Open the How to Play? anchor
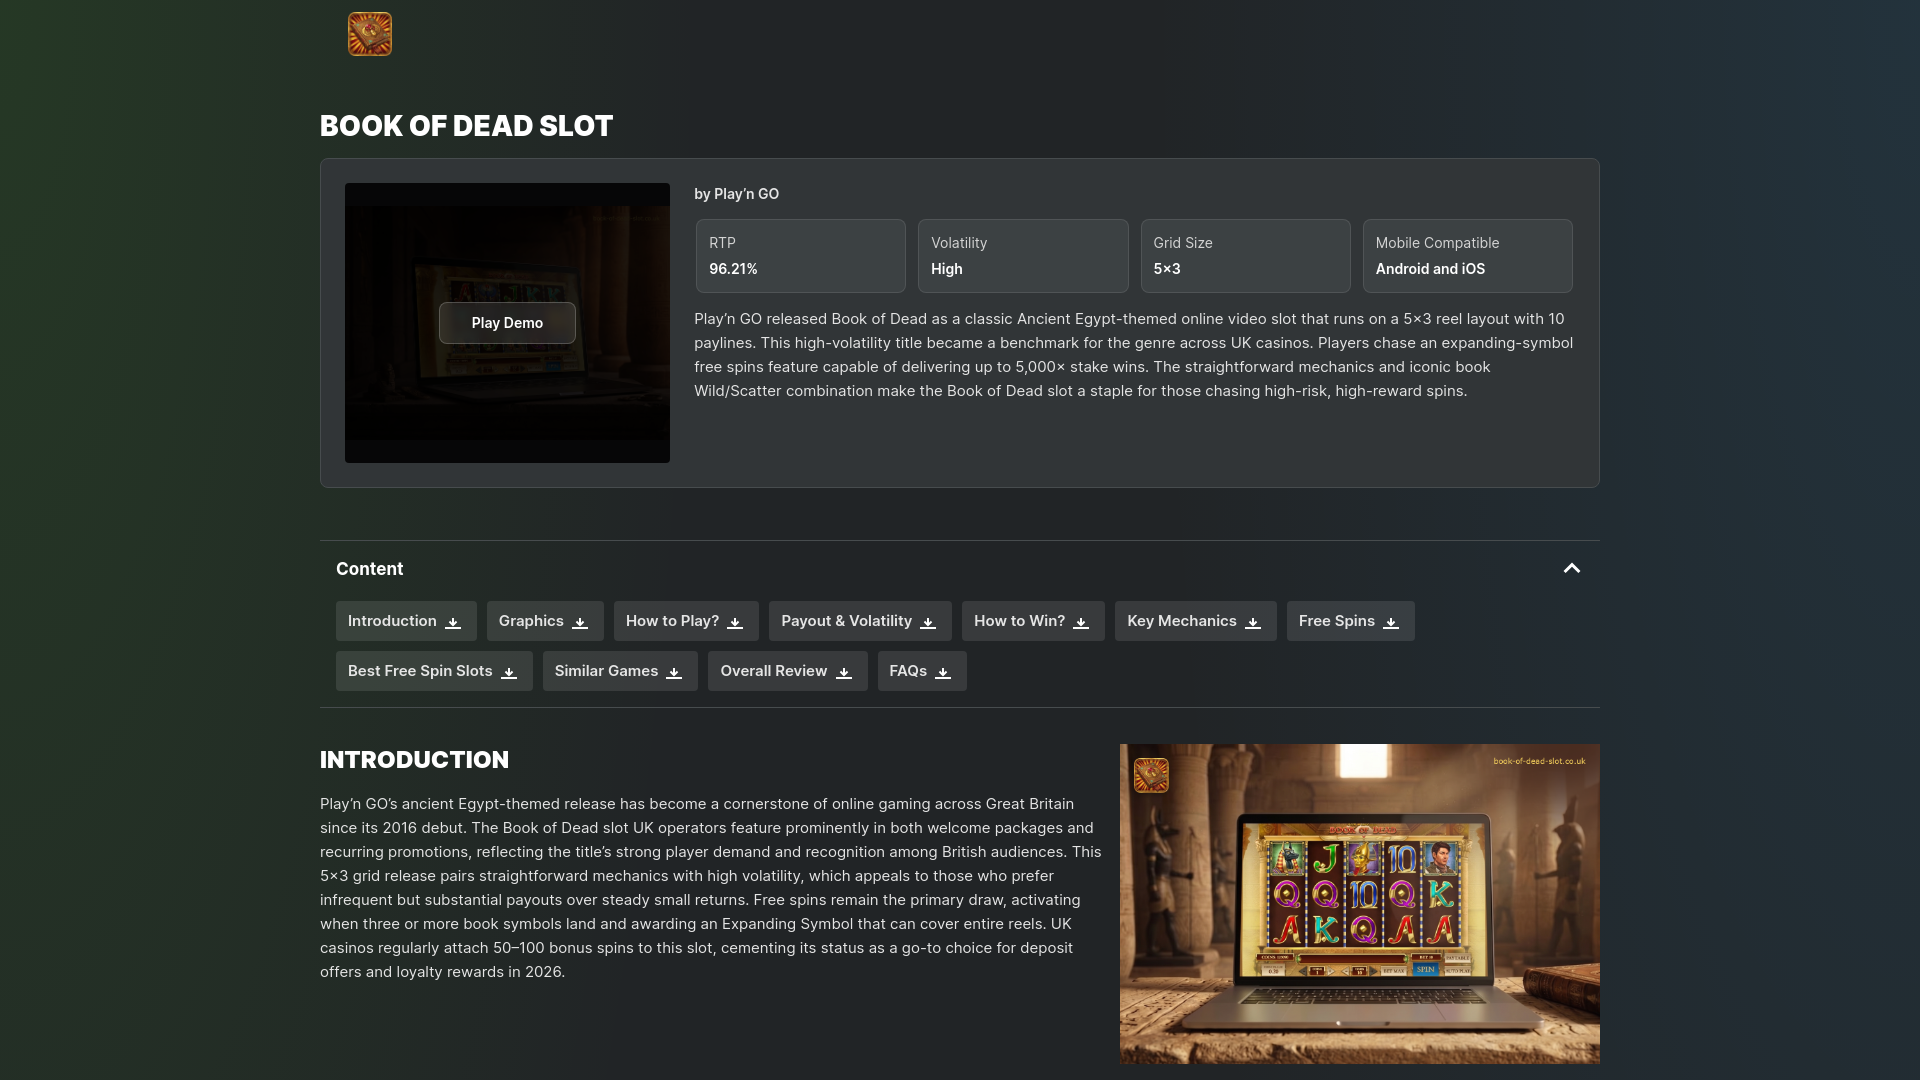 [x=686, y=621]
